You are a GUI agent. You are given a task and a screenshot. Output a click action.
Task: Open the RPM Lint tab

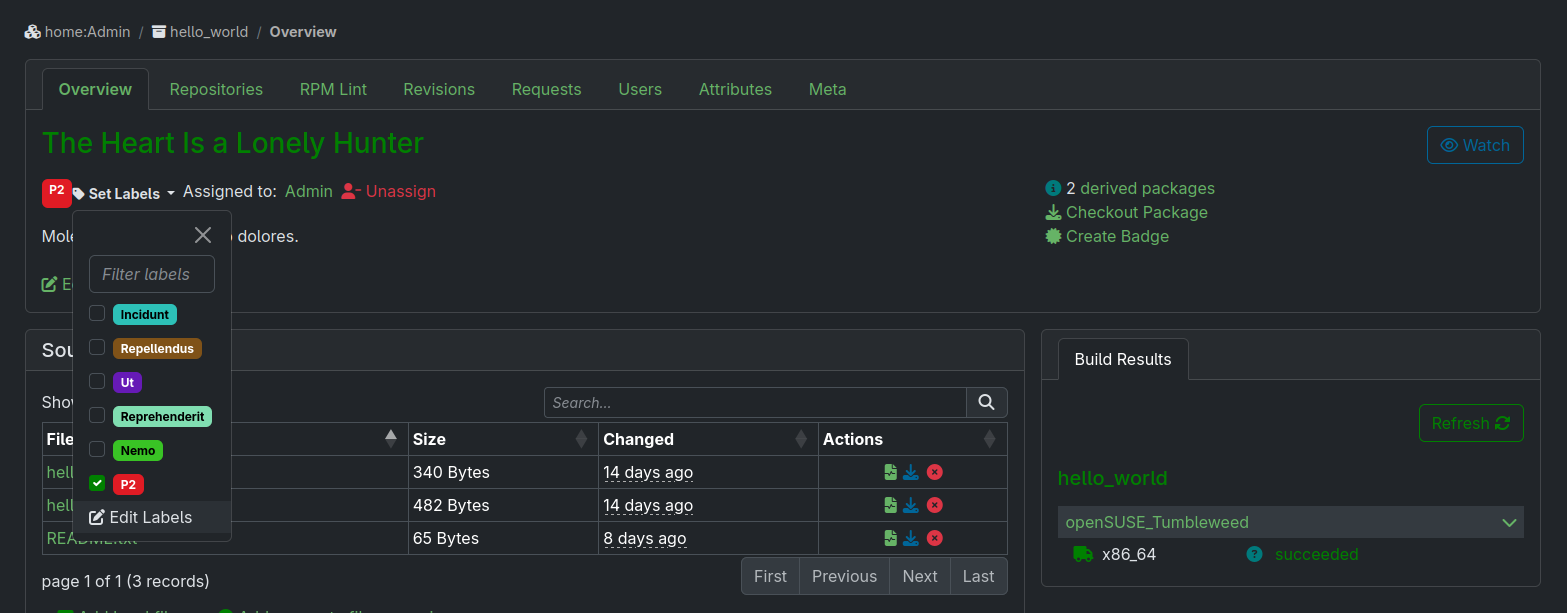click(x=333, y=89)
